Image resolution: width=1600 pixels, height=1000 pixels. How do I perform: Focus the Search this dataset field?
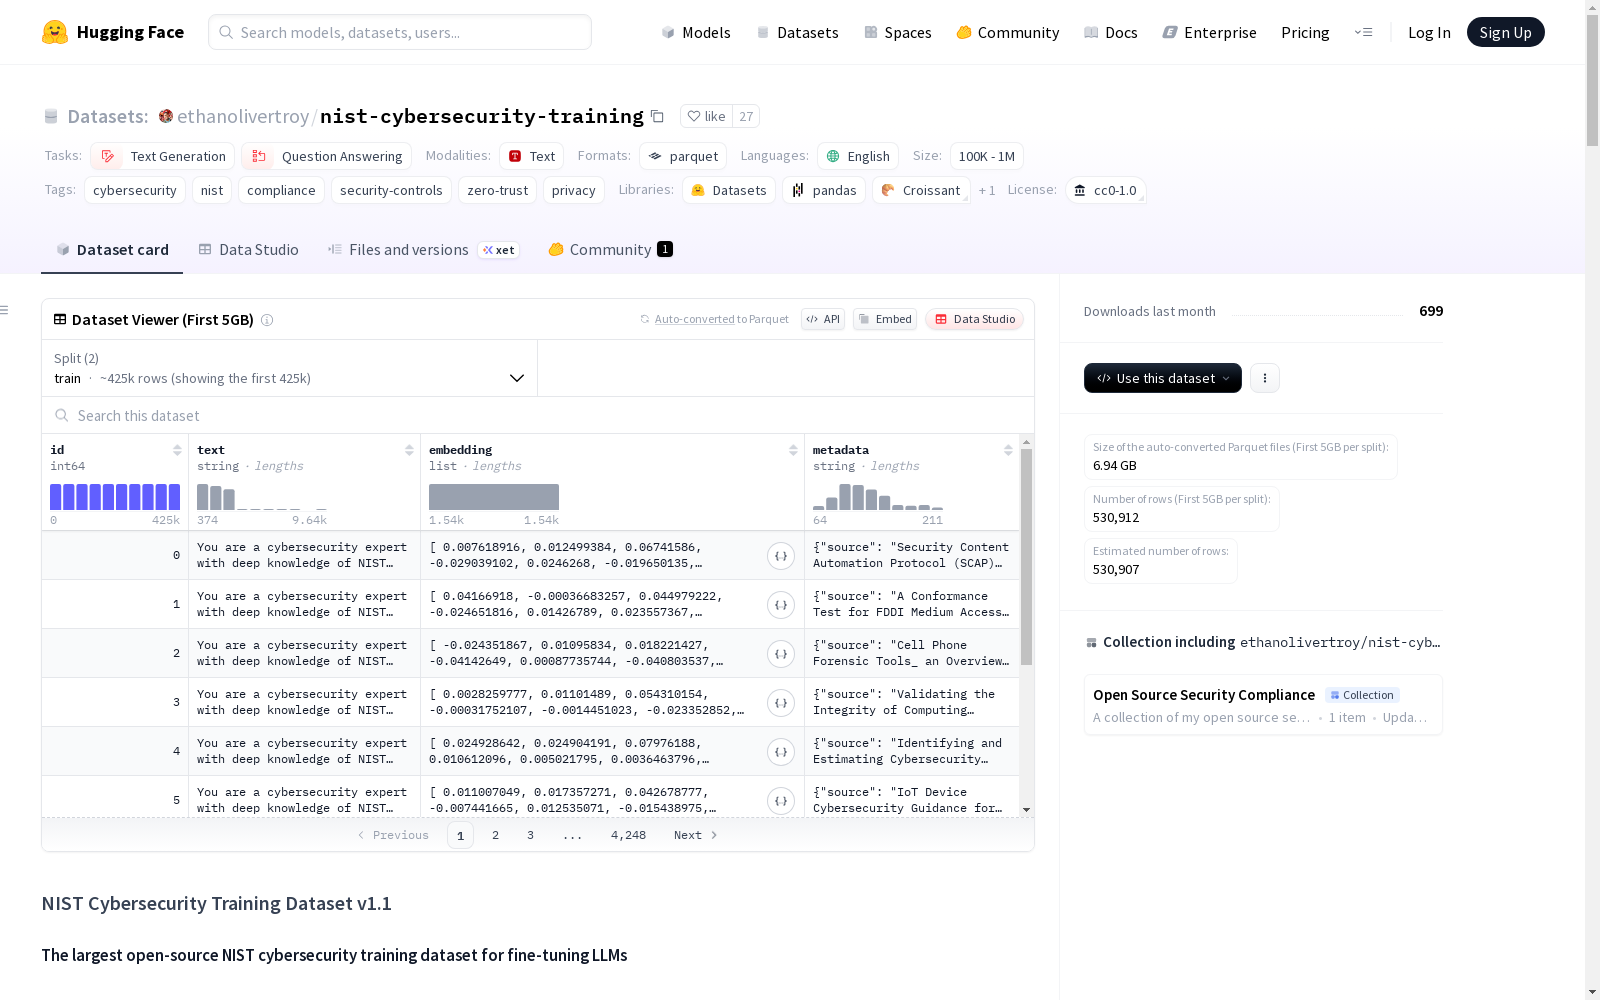pyautogui.click(x=538, y=415)
